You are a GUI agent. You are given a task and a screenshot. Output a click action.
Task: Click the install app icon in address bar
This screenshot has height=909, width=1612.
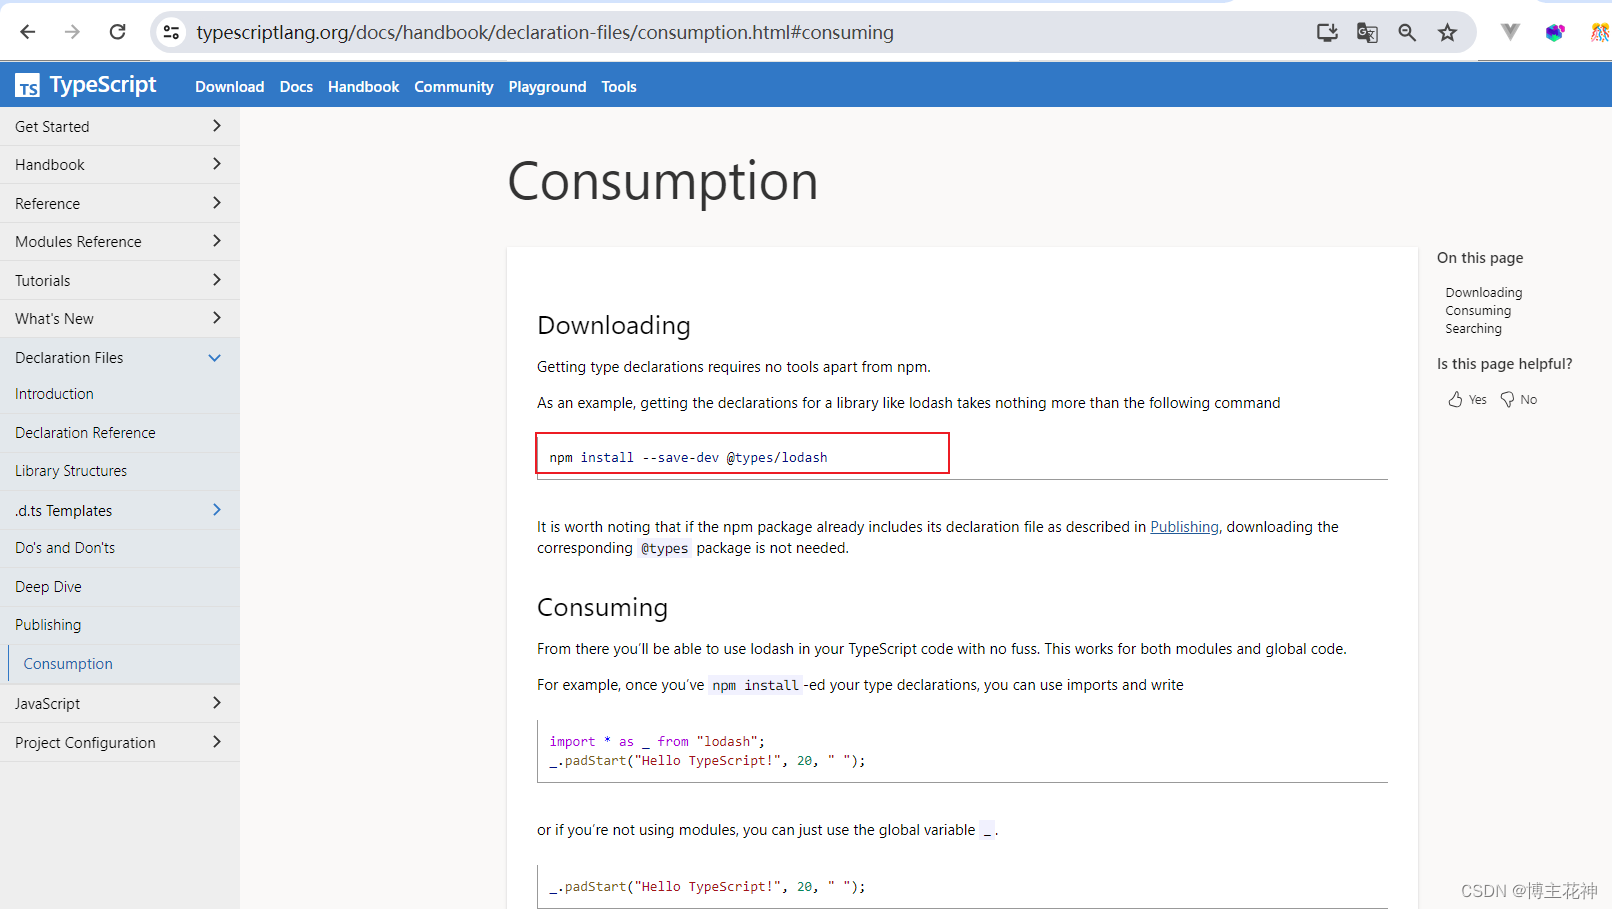tap(1327, 32)
